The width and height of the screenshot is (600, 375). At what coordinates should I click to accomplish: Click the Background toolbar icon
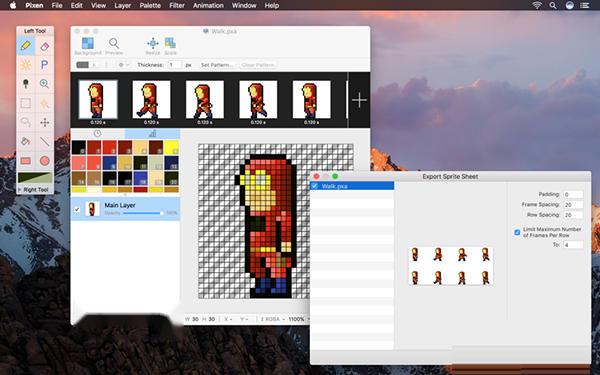click(88, 46)
